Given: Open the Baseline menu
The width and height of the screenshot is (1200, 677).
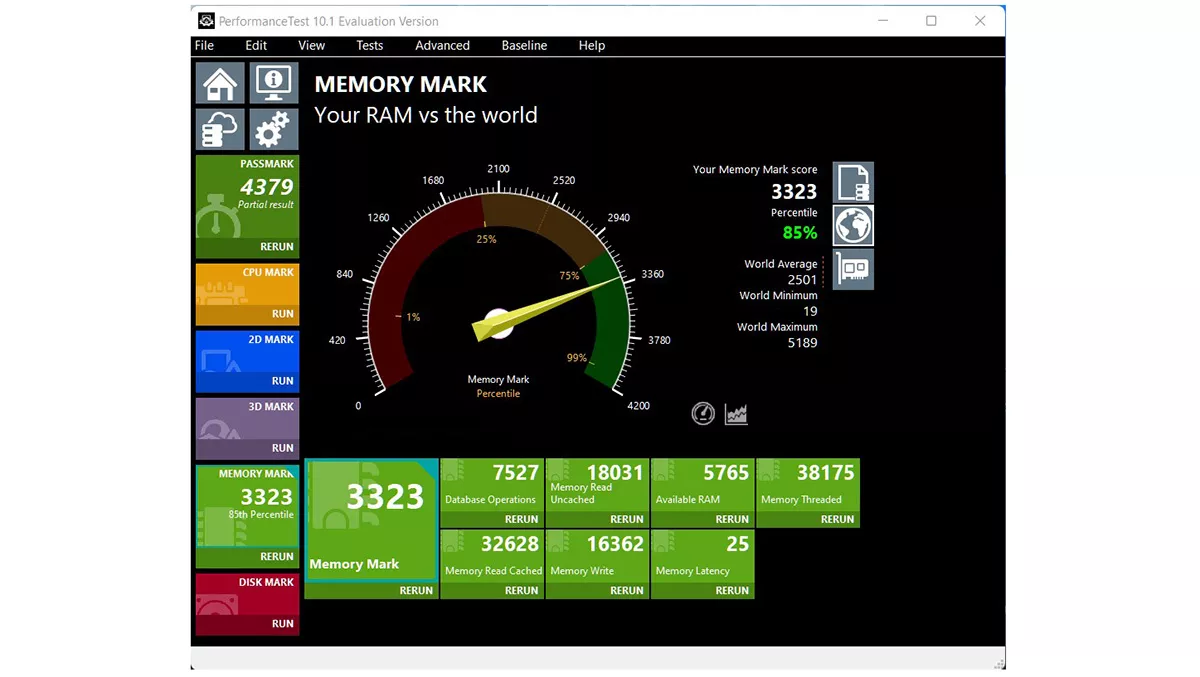Looking at the screenshot, I should 524,45.
